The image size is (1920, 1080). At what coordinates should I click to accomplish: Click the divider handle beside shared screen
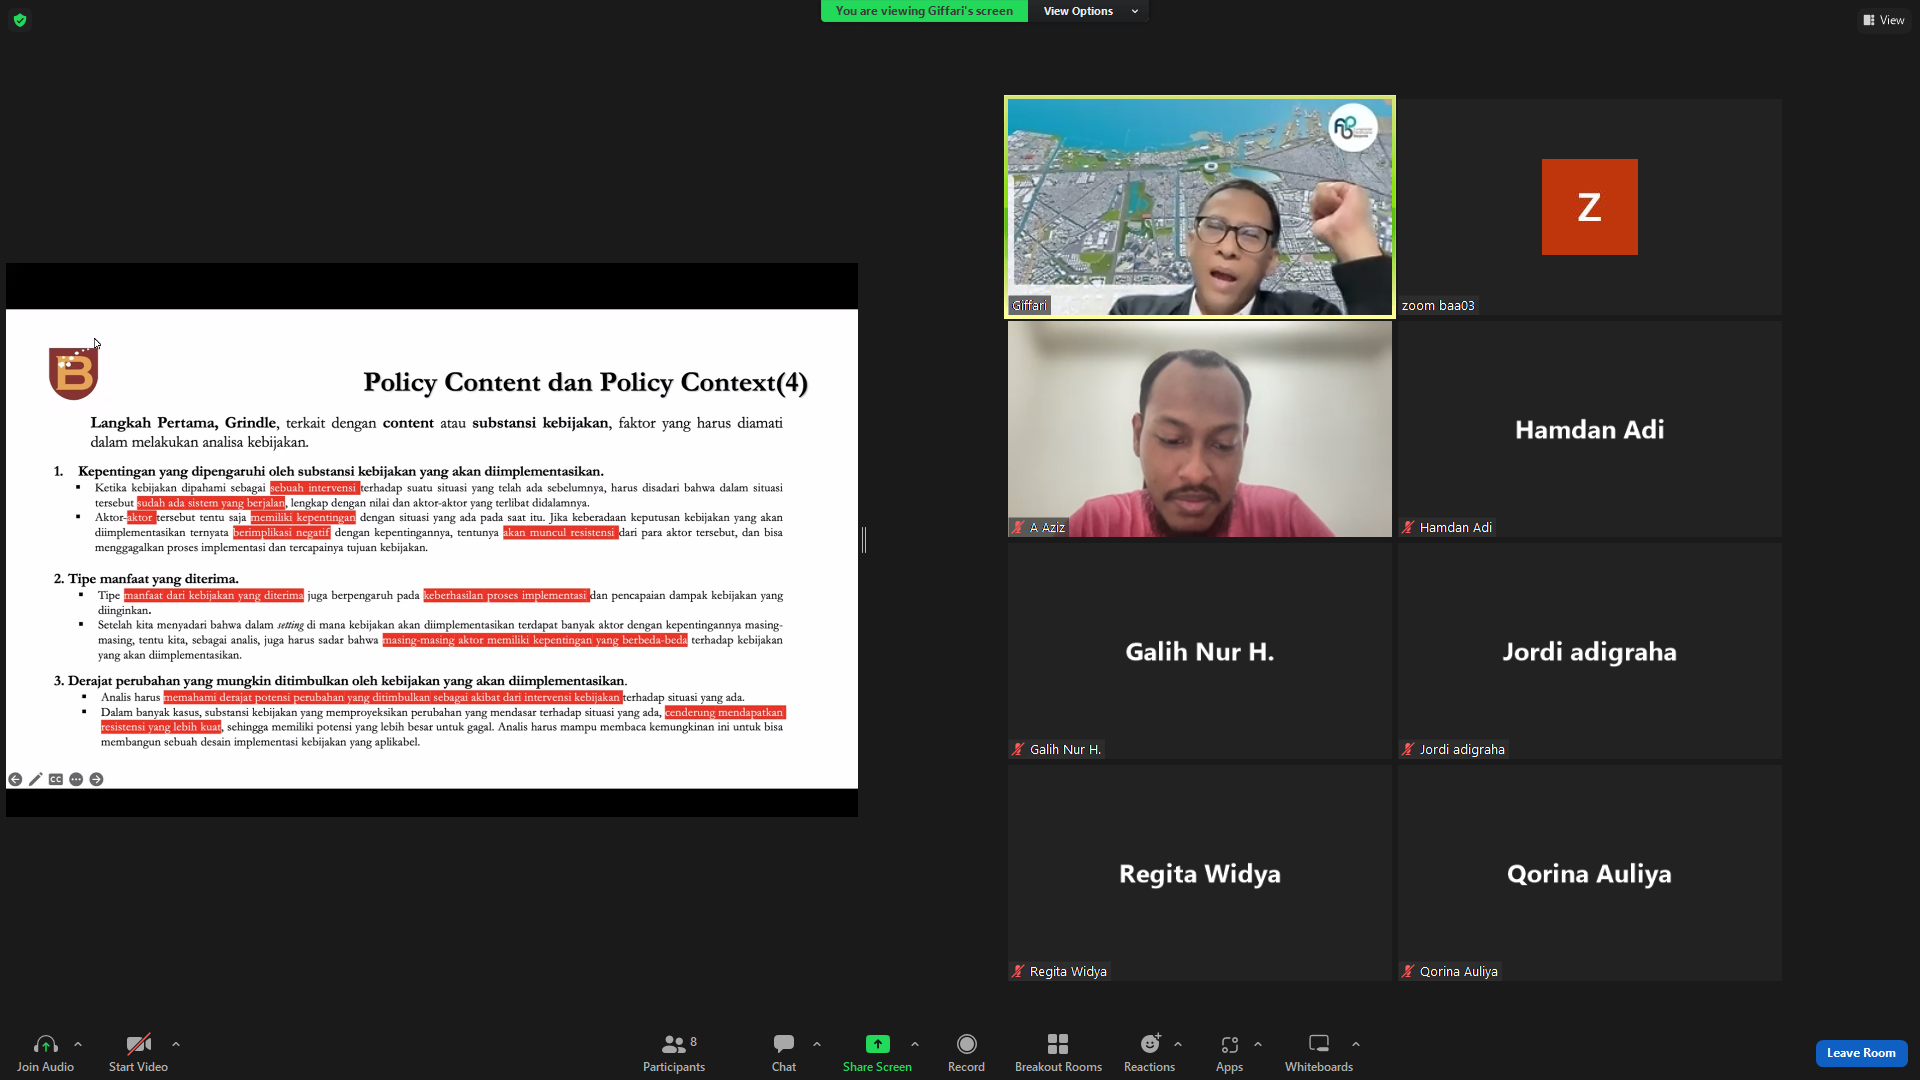(864, 540)
